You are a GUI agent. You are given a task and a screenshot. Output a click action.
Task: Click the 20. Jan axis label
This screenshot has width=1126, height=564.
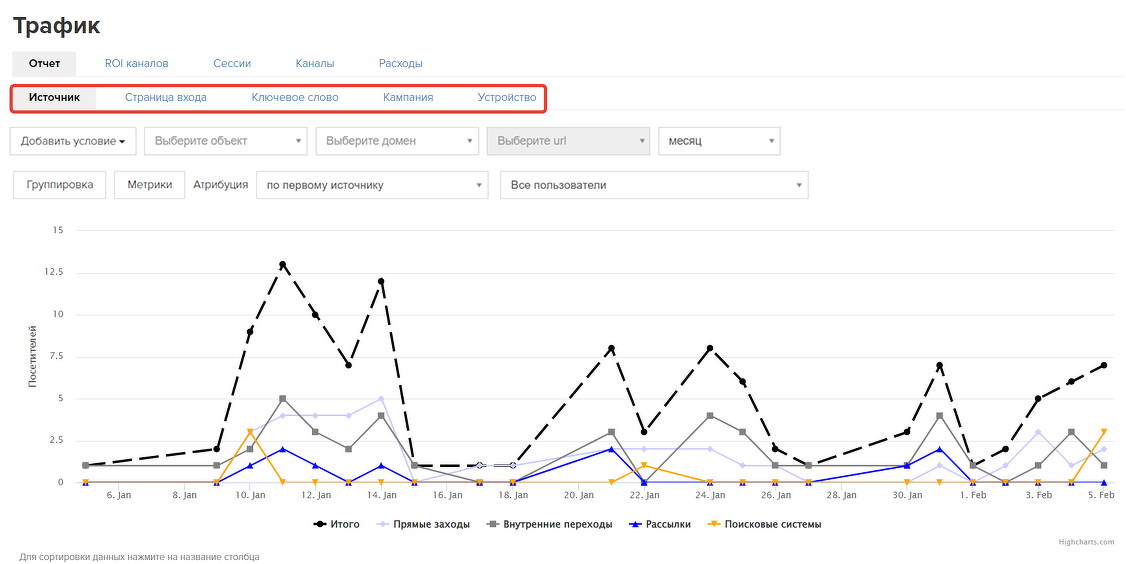578,495
